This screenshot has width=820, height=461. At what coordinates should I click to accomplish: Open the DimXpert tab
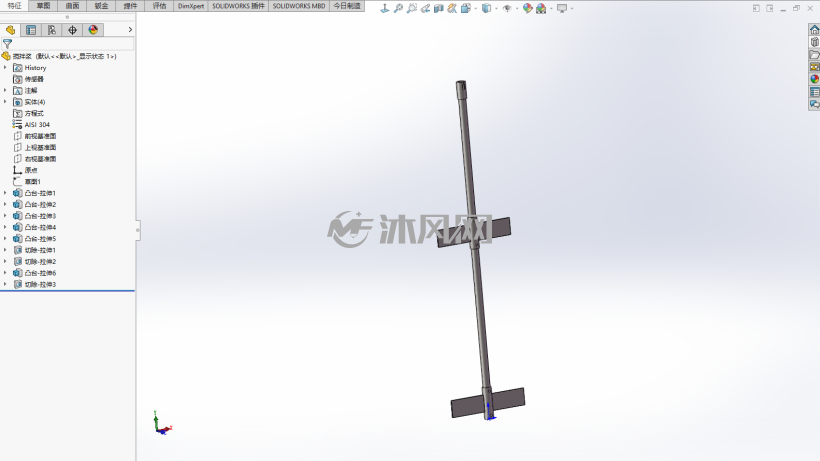pos(191,6)
